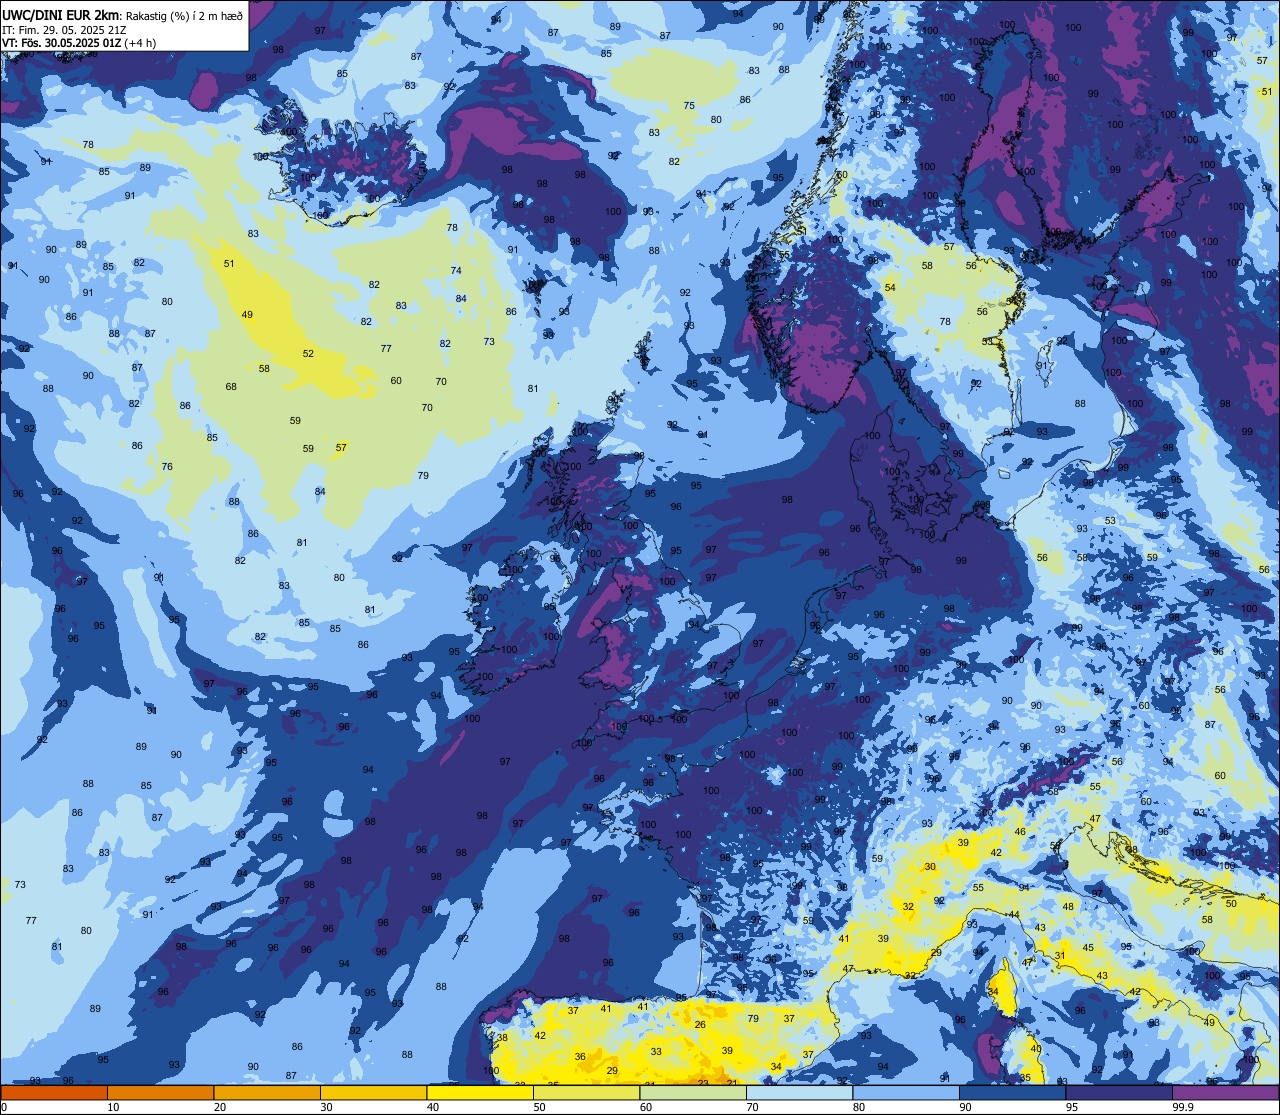Pick the 70–80% pale blue legend swatch
Screen dimensions: 1280x1115
coord(799,1092)
